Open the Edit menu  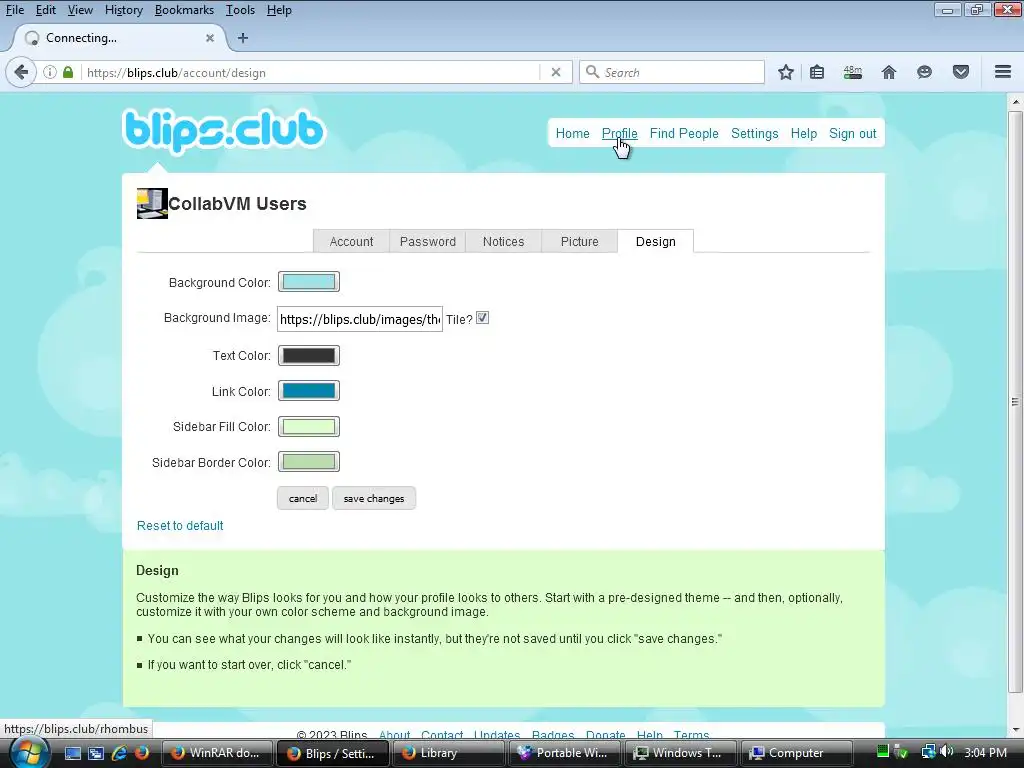46,10
